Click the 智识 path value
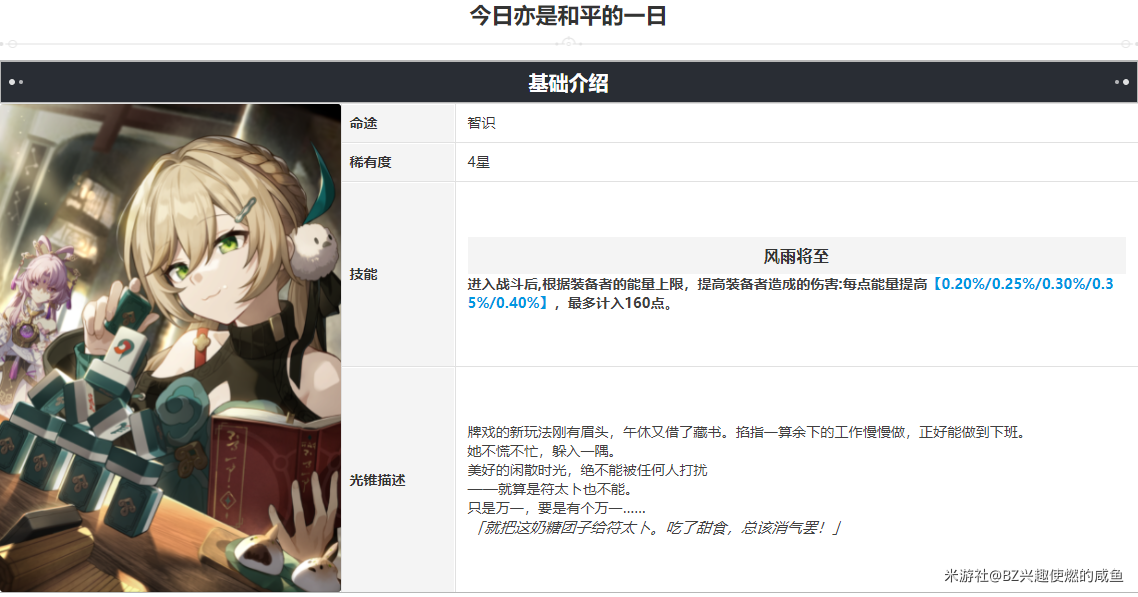Viewport: 1138px width, 597px height. tap(481, 123)
